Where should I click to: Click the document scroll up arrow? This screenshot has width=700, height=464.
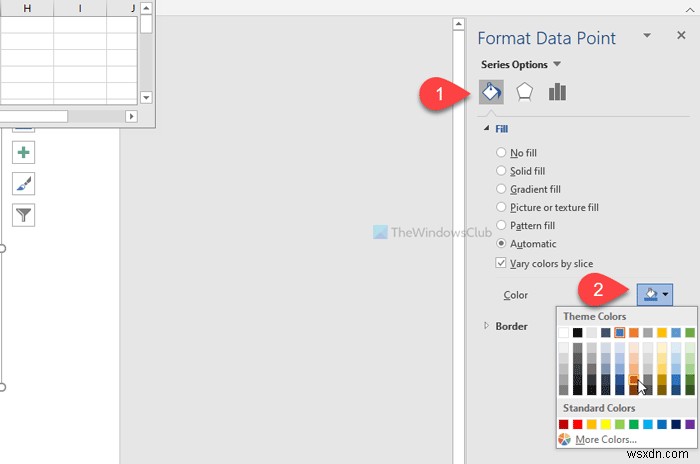click(458, 24)
